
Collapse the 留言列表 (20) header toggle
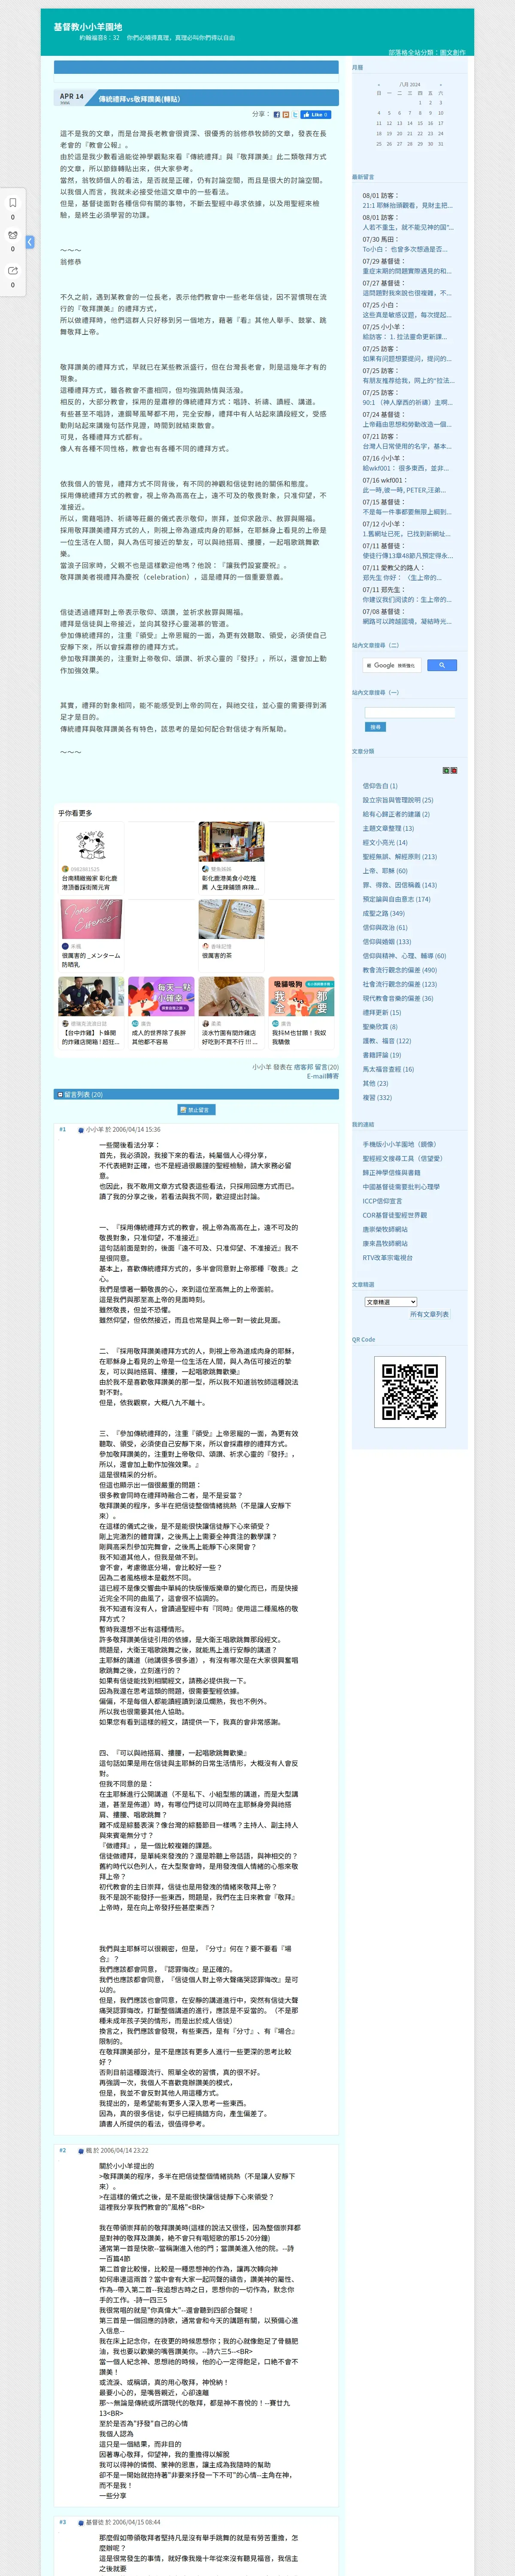click(60, 1094)
